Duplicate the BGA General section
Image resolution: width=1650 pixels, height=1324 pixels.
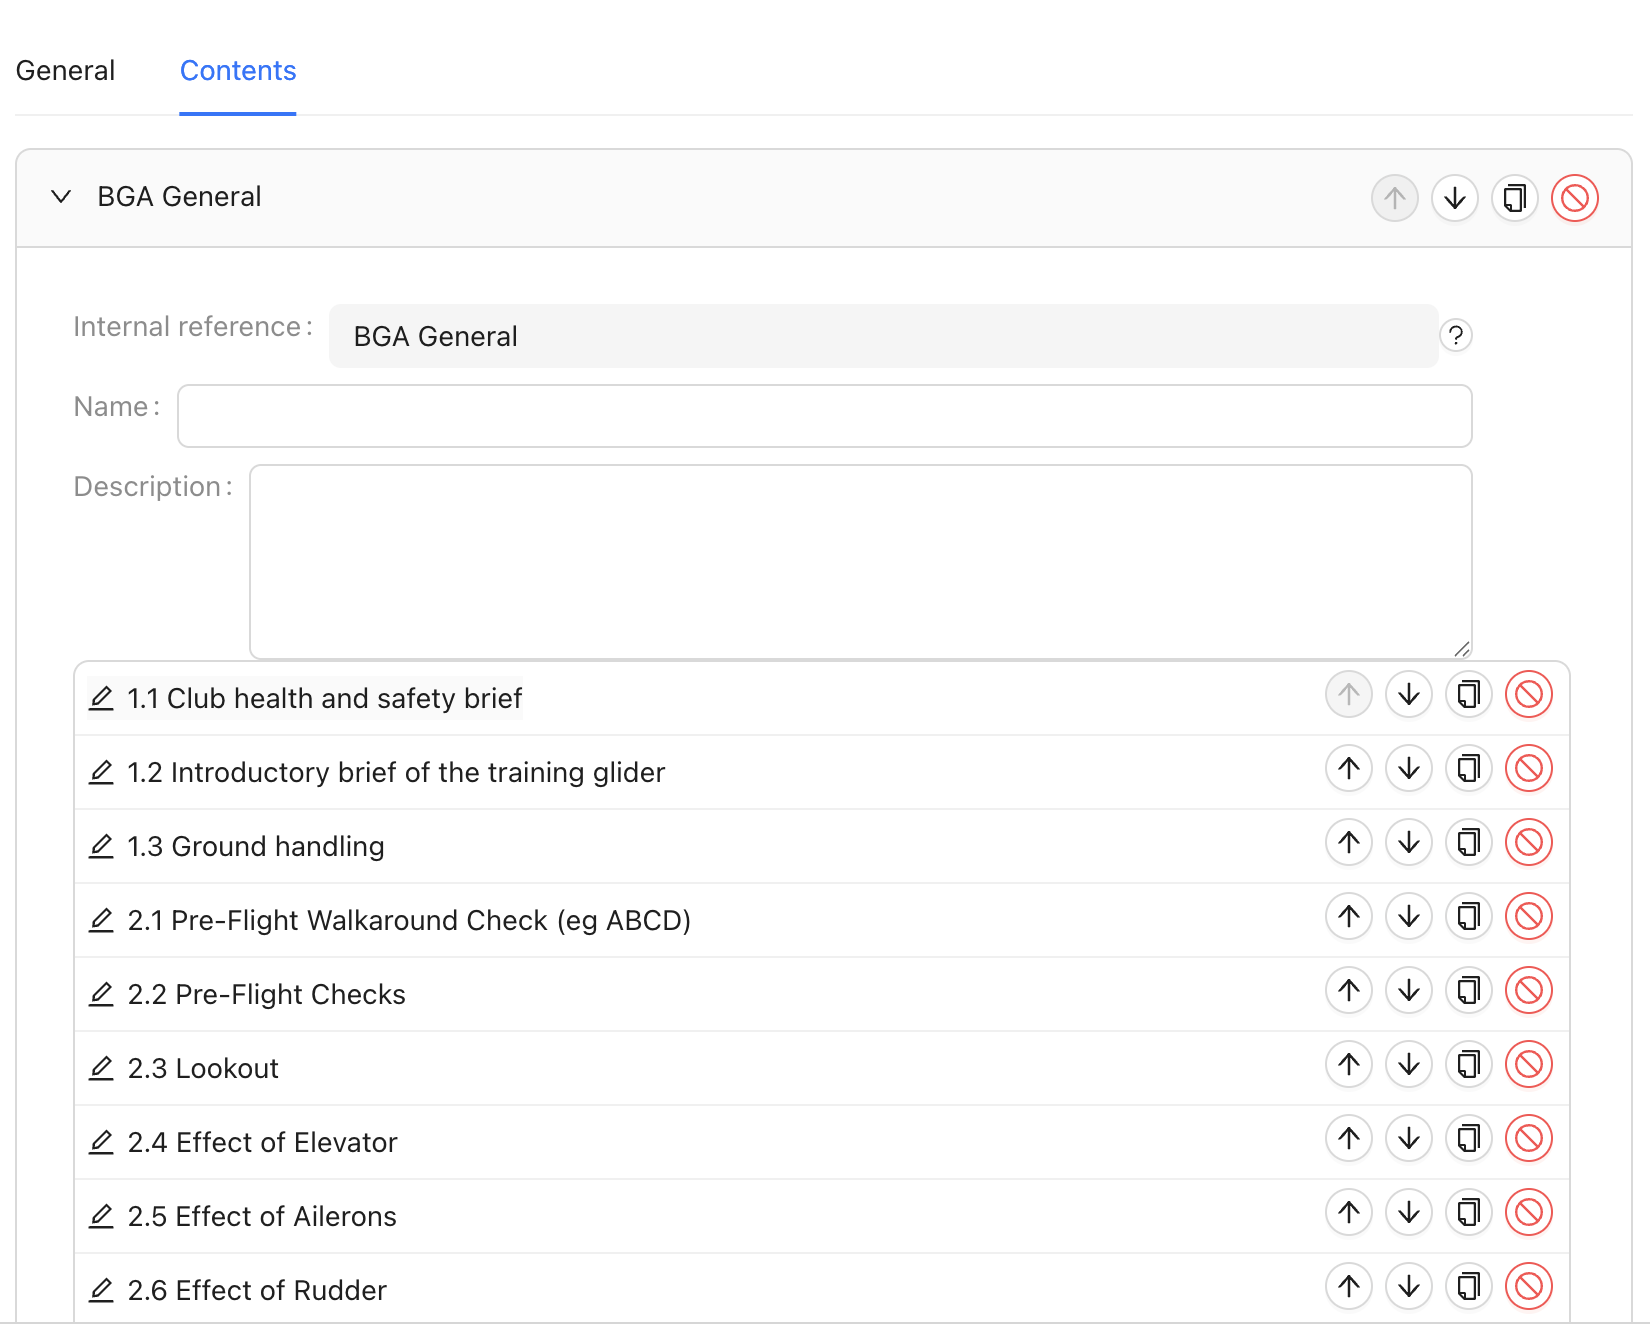(x=1514, y=198)
